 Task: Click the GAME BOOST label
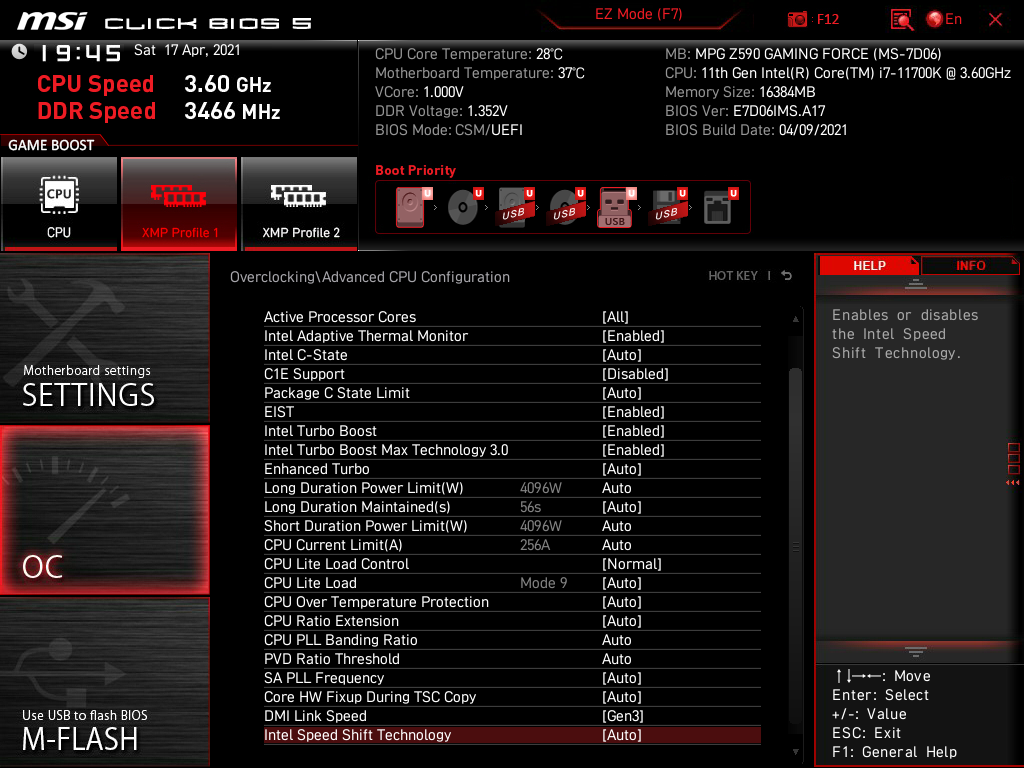pos(51,145)
